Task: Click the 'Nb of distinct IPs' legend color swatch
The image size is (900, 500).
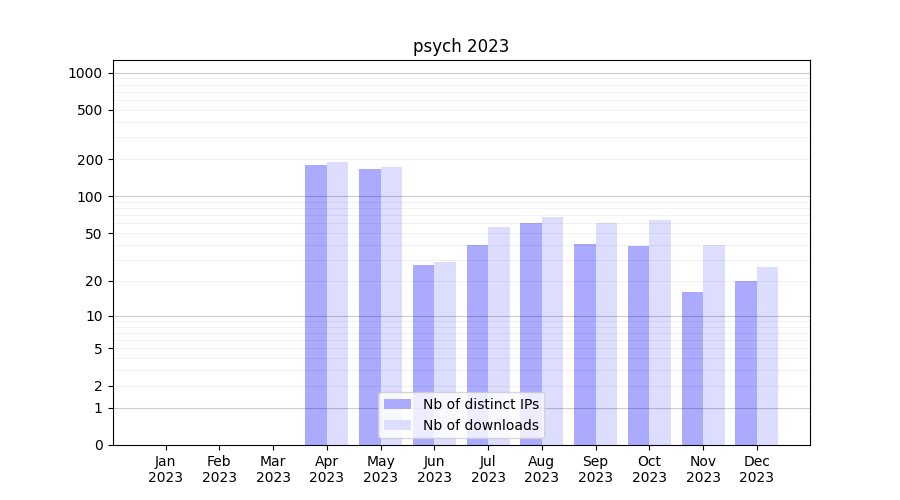Action: (x=397, y=404)
